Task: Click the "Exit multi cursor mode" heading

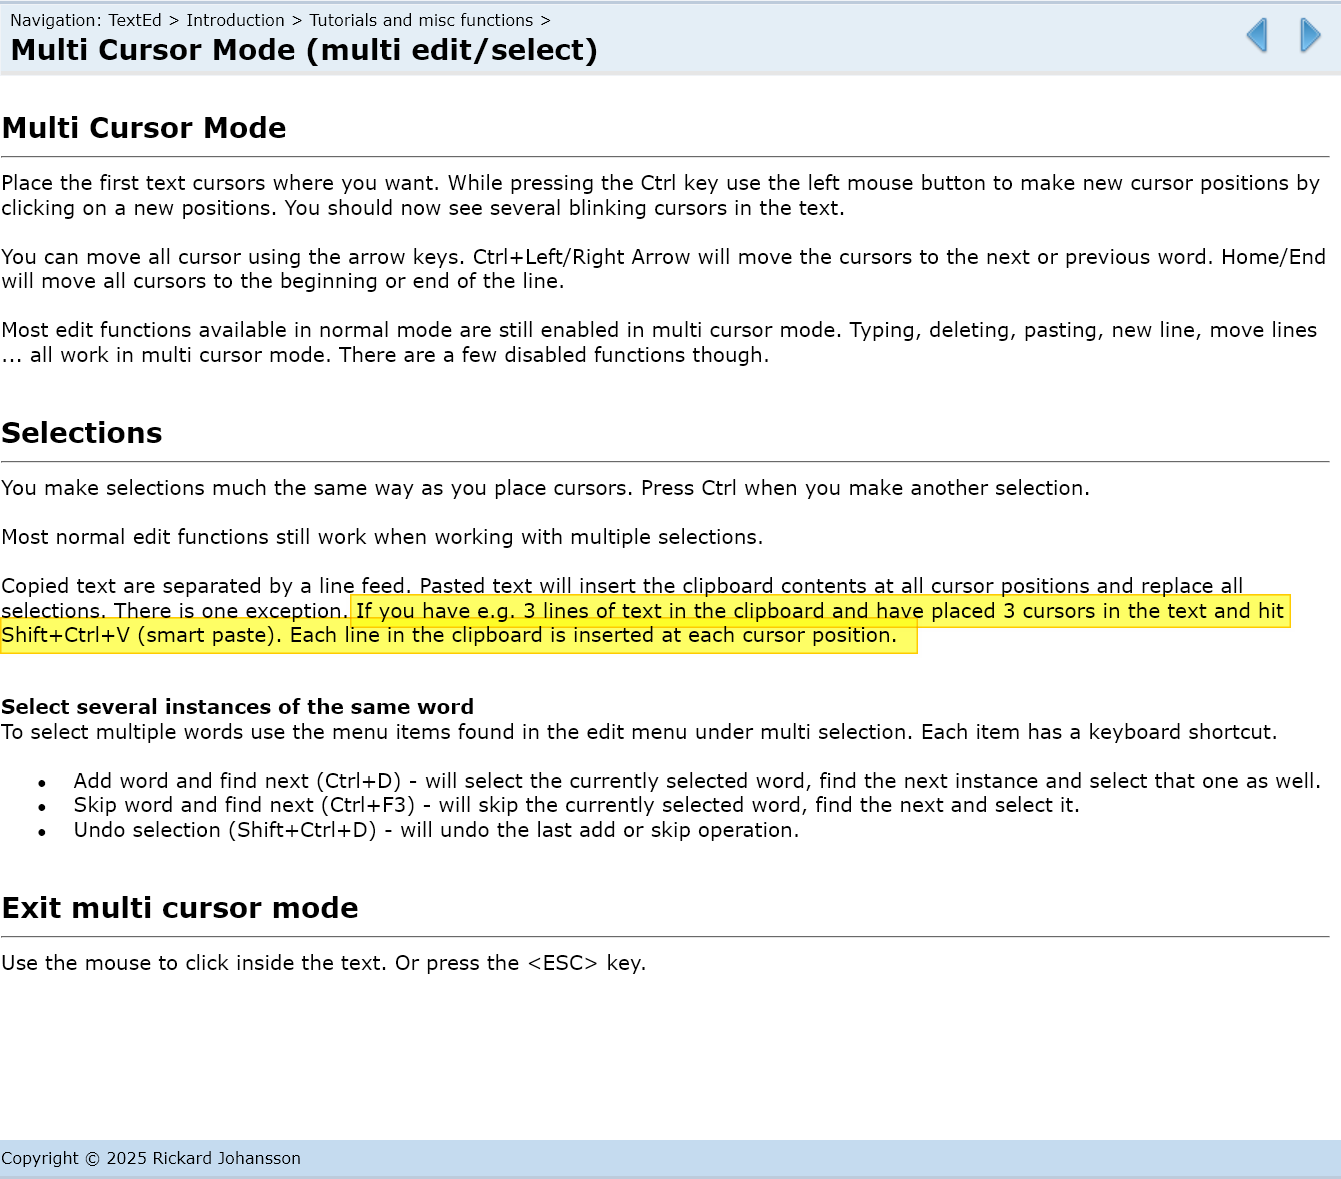Action: pos(180,908)
